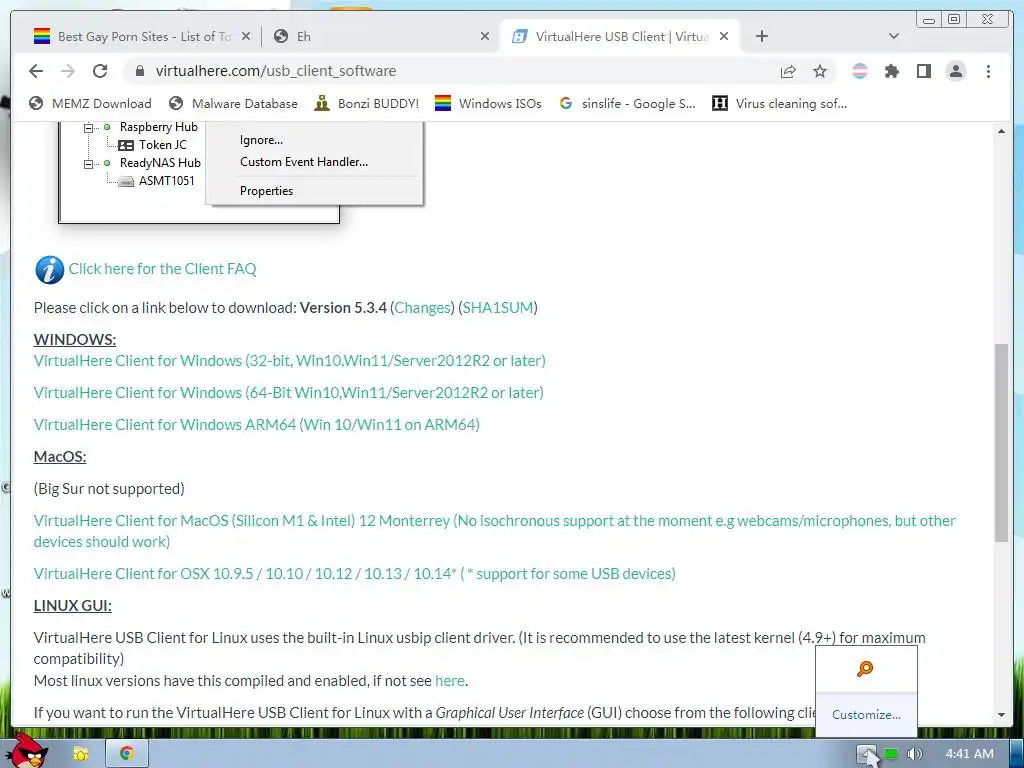Open the Client FAQ link
Screen dimensions: 1024x768
(163, 269)
